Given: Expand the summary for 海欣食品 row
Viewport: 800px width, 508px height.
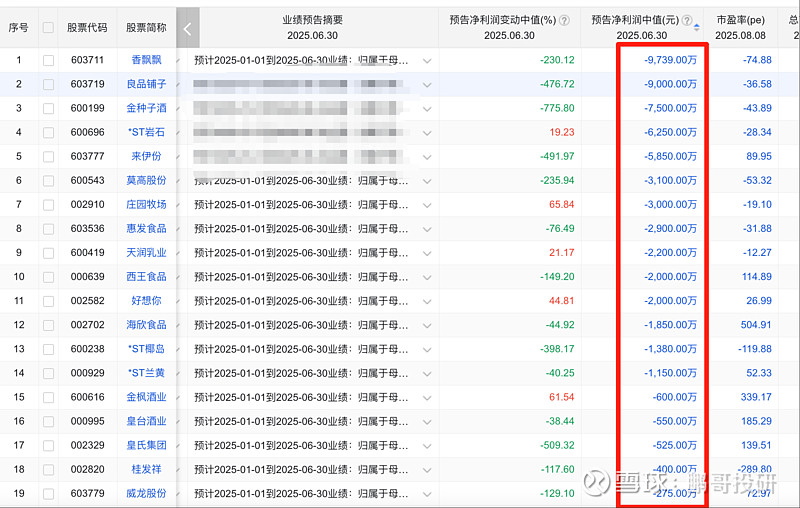Looking at the screenshot, I should click(x=427, y=325).
